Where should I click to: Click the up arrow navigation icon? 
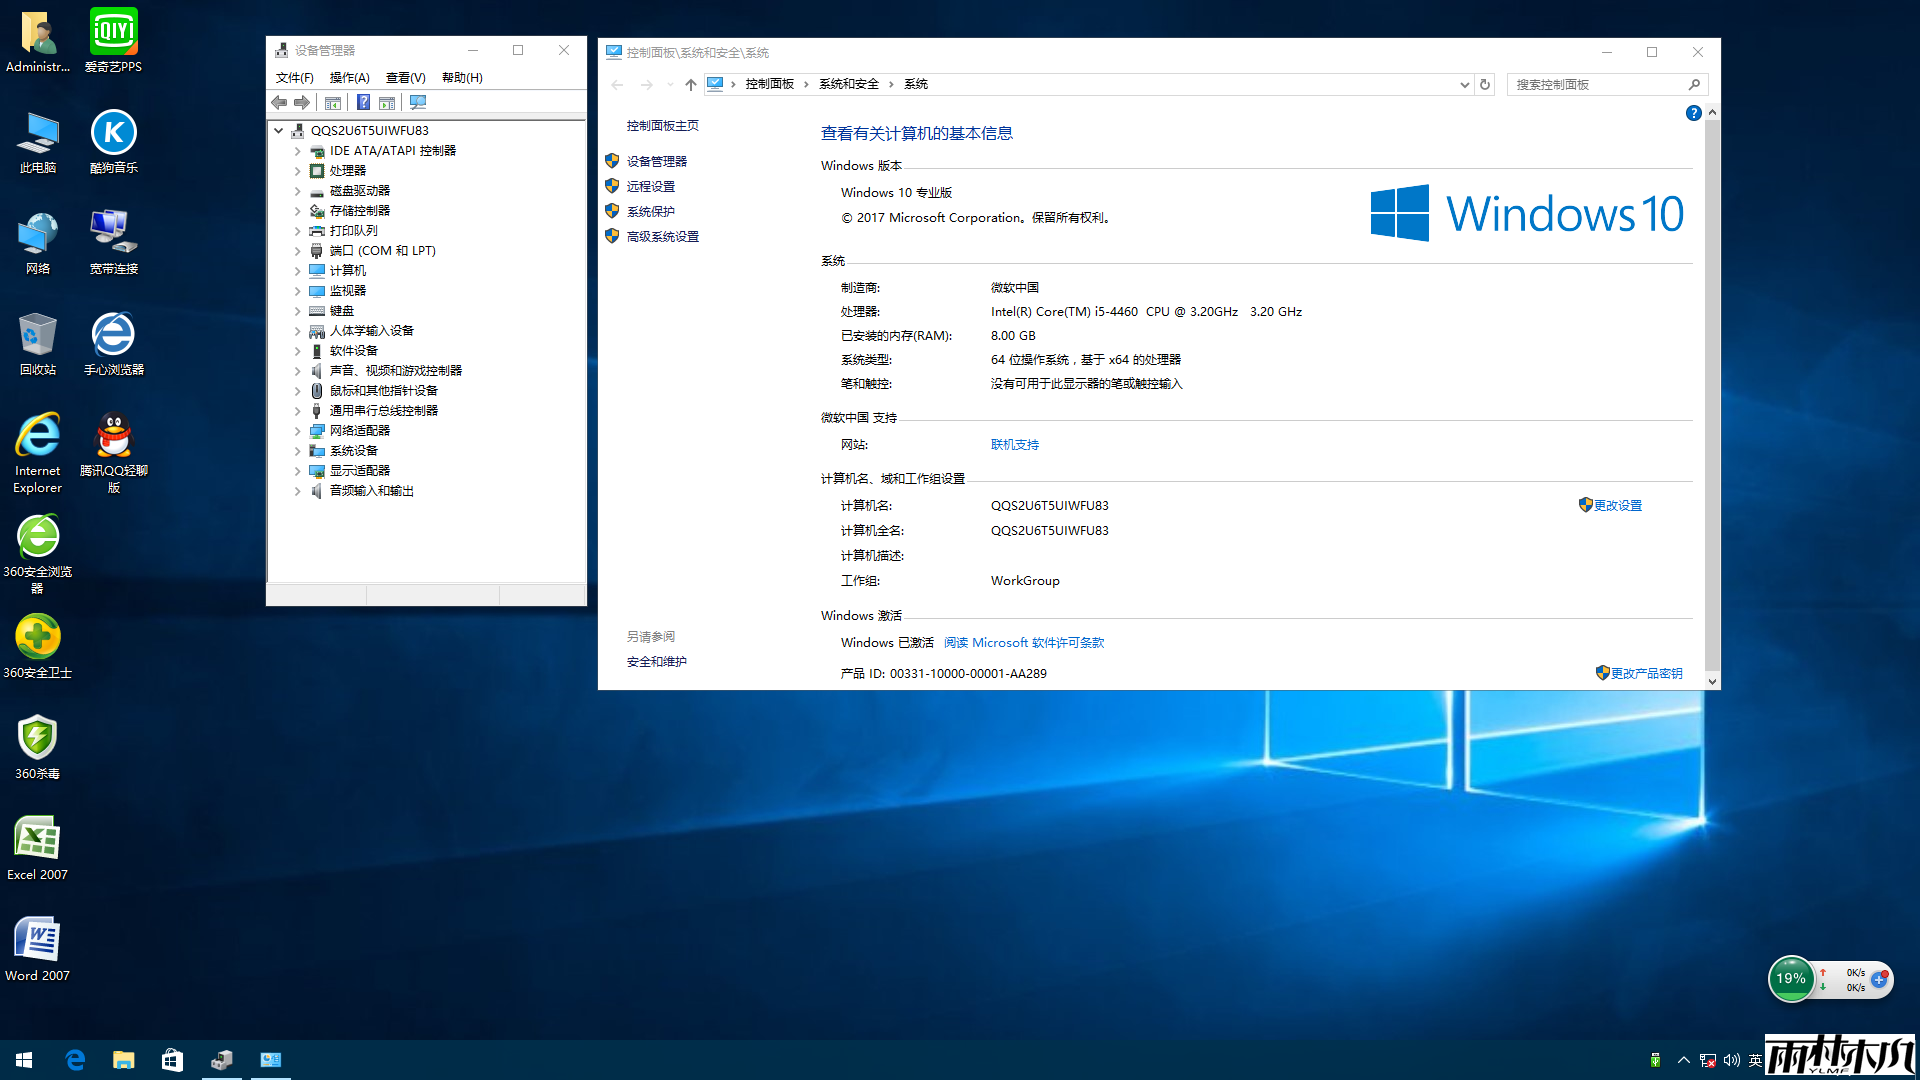(x=690, y=85)
